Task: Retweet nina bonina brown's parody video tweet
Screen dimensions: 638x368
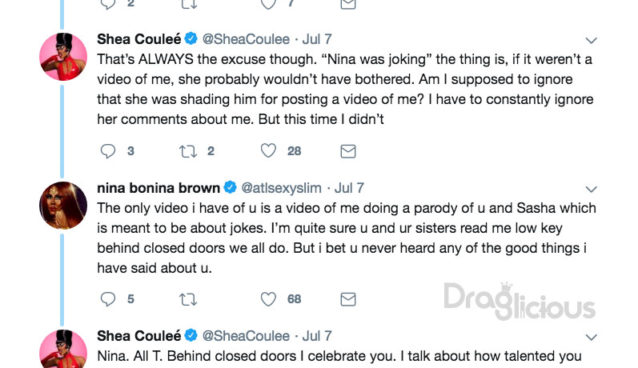Action: [188, 300]
